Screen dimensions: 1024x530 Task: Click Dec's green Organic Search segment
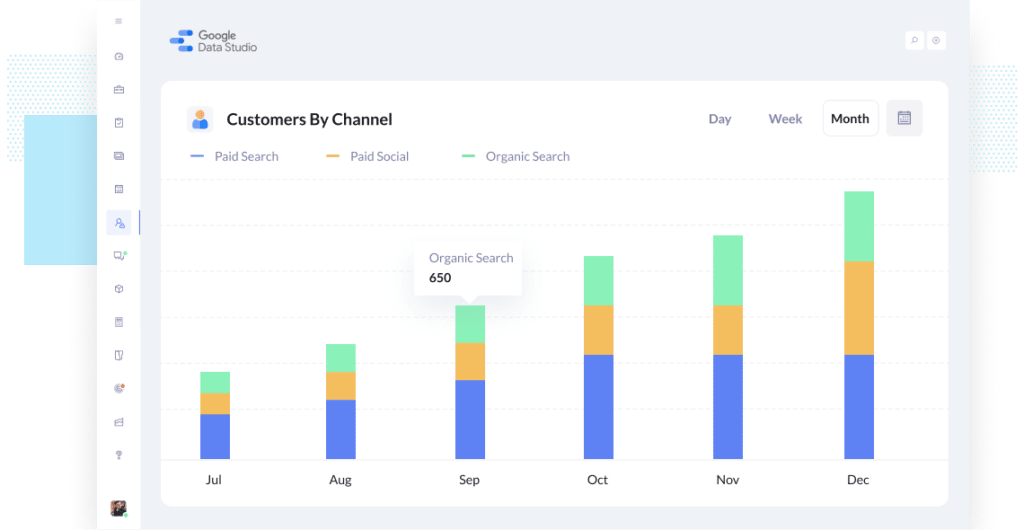click(859, 226)
